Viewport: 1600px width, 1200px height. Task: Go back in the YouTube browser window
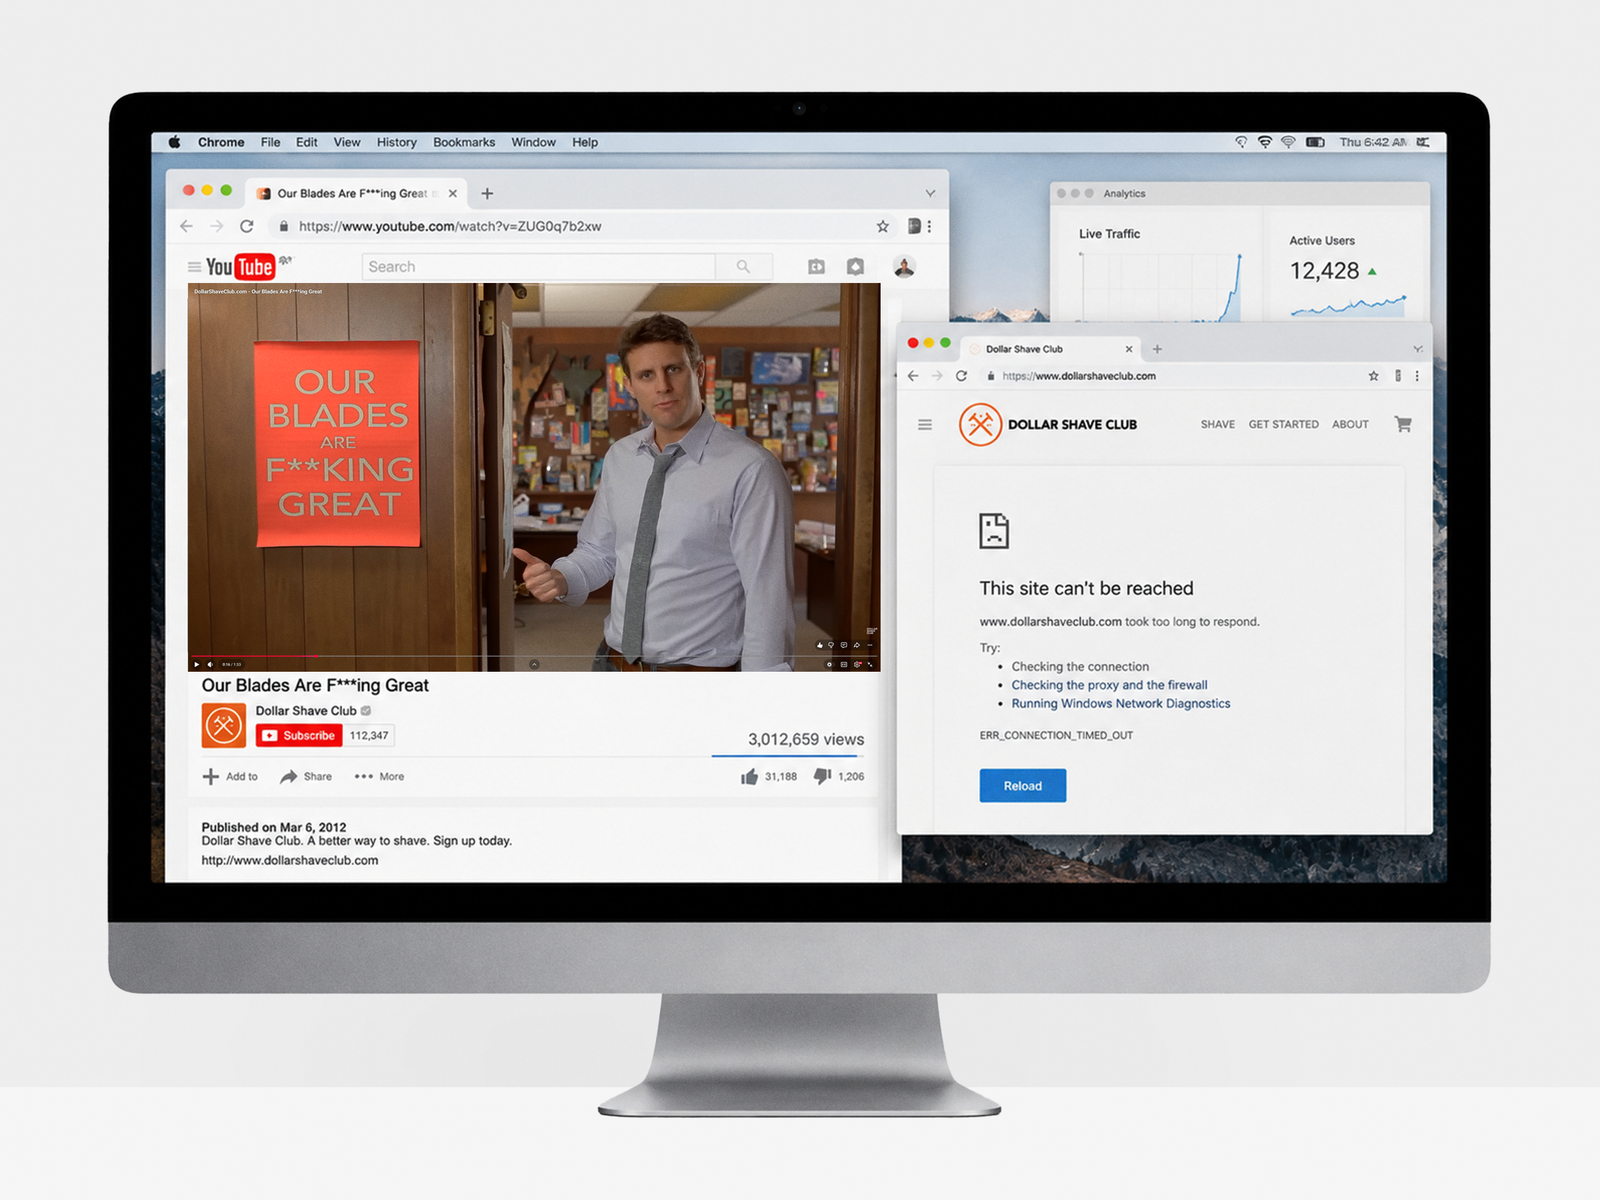click(186, 226)
